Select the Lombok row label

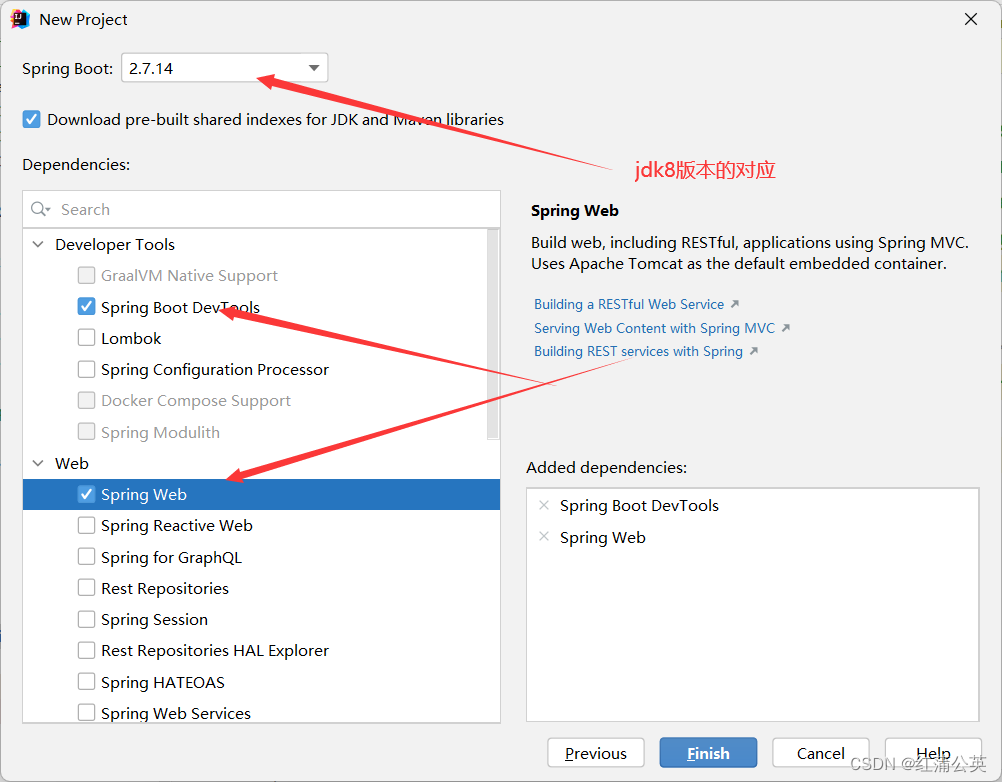point(131,338)
